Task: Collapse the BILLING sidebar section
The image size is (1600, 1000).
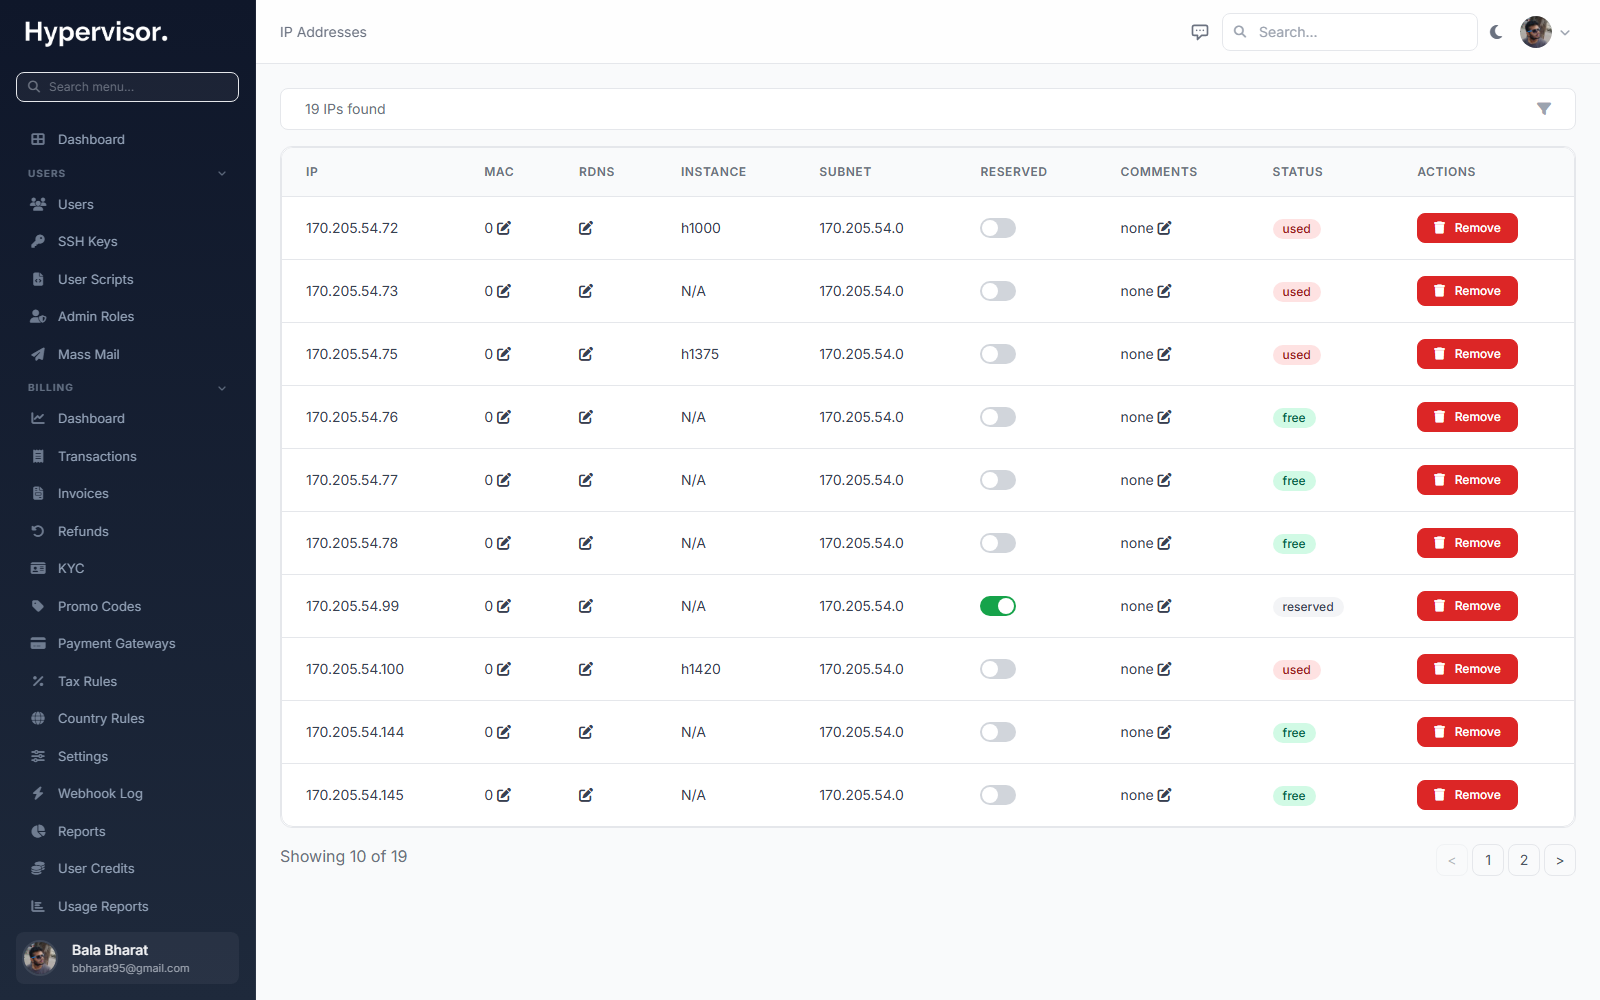Action: coord(222,388)
